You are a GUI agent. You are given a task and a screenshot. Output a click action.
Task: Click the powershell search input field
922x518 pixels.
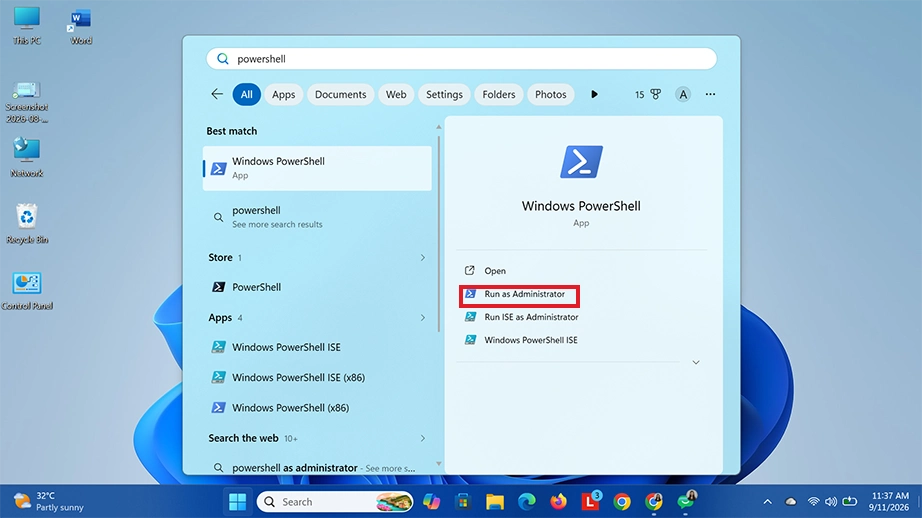tap(461, 59)
